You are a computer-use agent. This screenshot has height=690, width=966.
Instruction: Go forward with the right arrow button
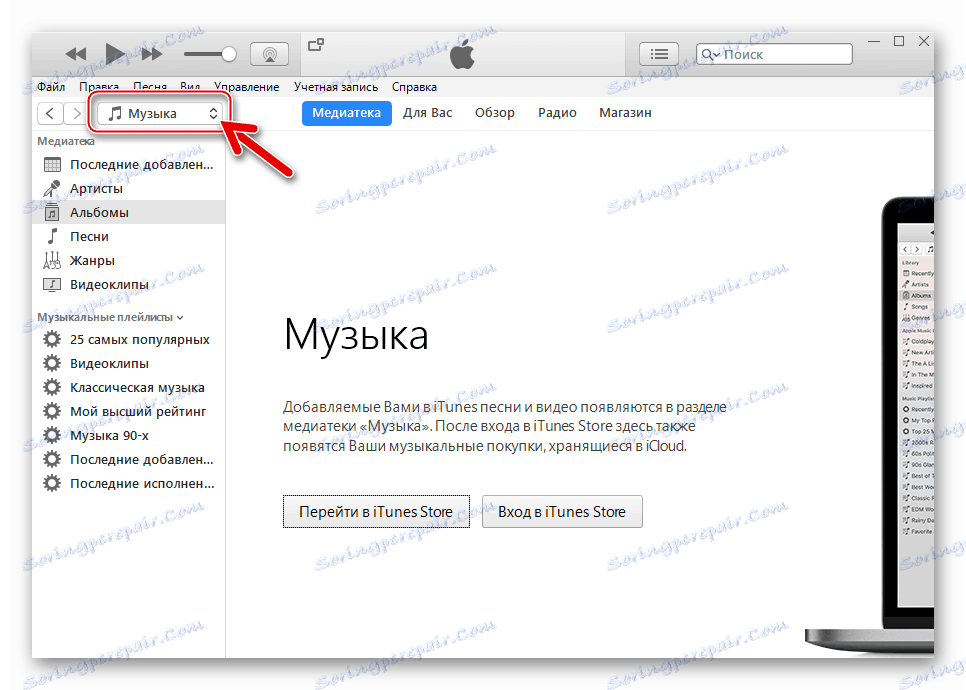[x=76, y=113]
